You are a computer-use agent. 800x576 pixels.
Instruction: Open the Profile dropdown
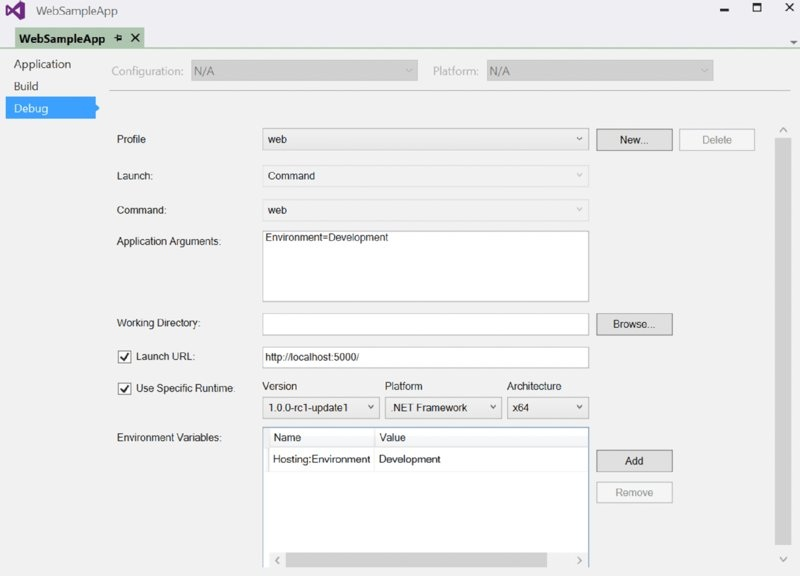point(426,139)
